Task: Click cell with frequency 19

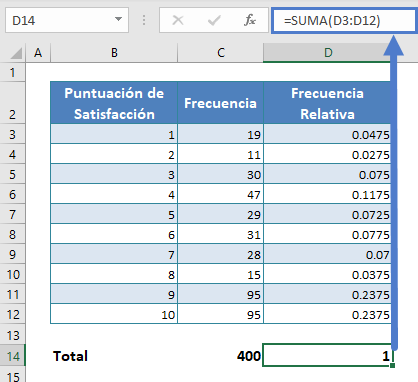Action: (221, 134)
